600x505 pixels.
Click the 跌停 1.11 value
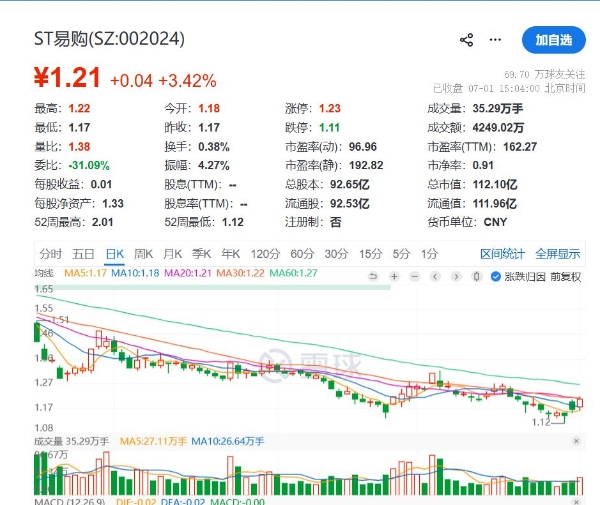click(x=329, y=128)
